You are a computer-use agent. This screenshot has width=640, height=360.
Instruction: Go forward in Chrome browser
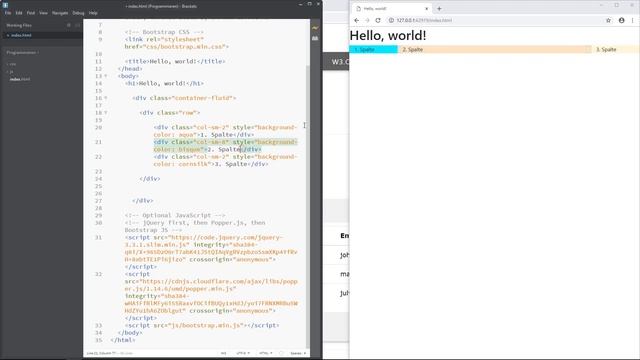pyautogui.click(x=367, y=20)
